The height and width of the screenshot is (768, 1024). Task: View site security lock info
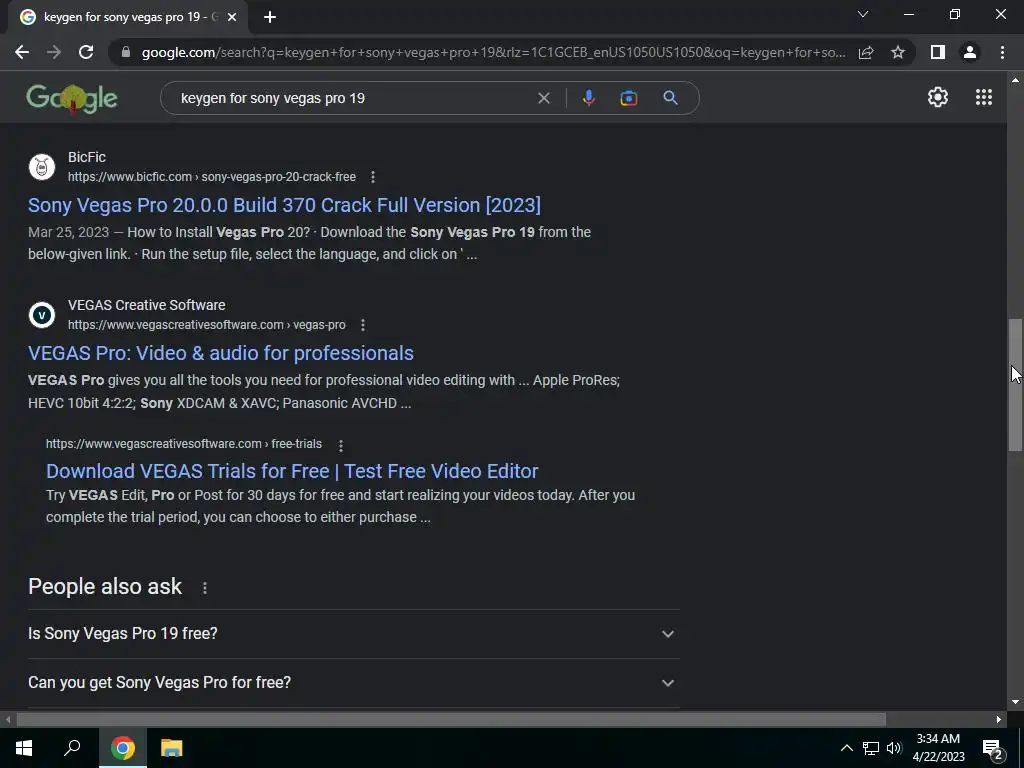(126, 52)
